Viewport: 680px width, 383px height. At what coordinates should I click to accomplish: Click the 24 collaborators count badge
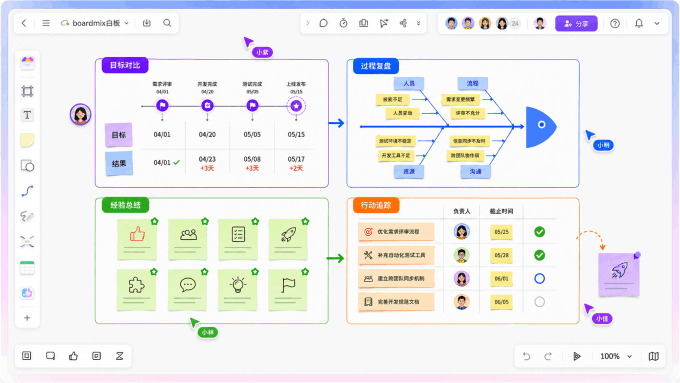(515, 23)
